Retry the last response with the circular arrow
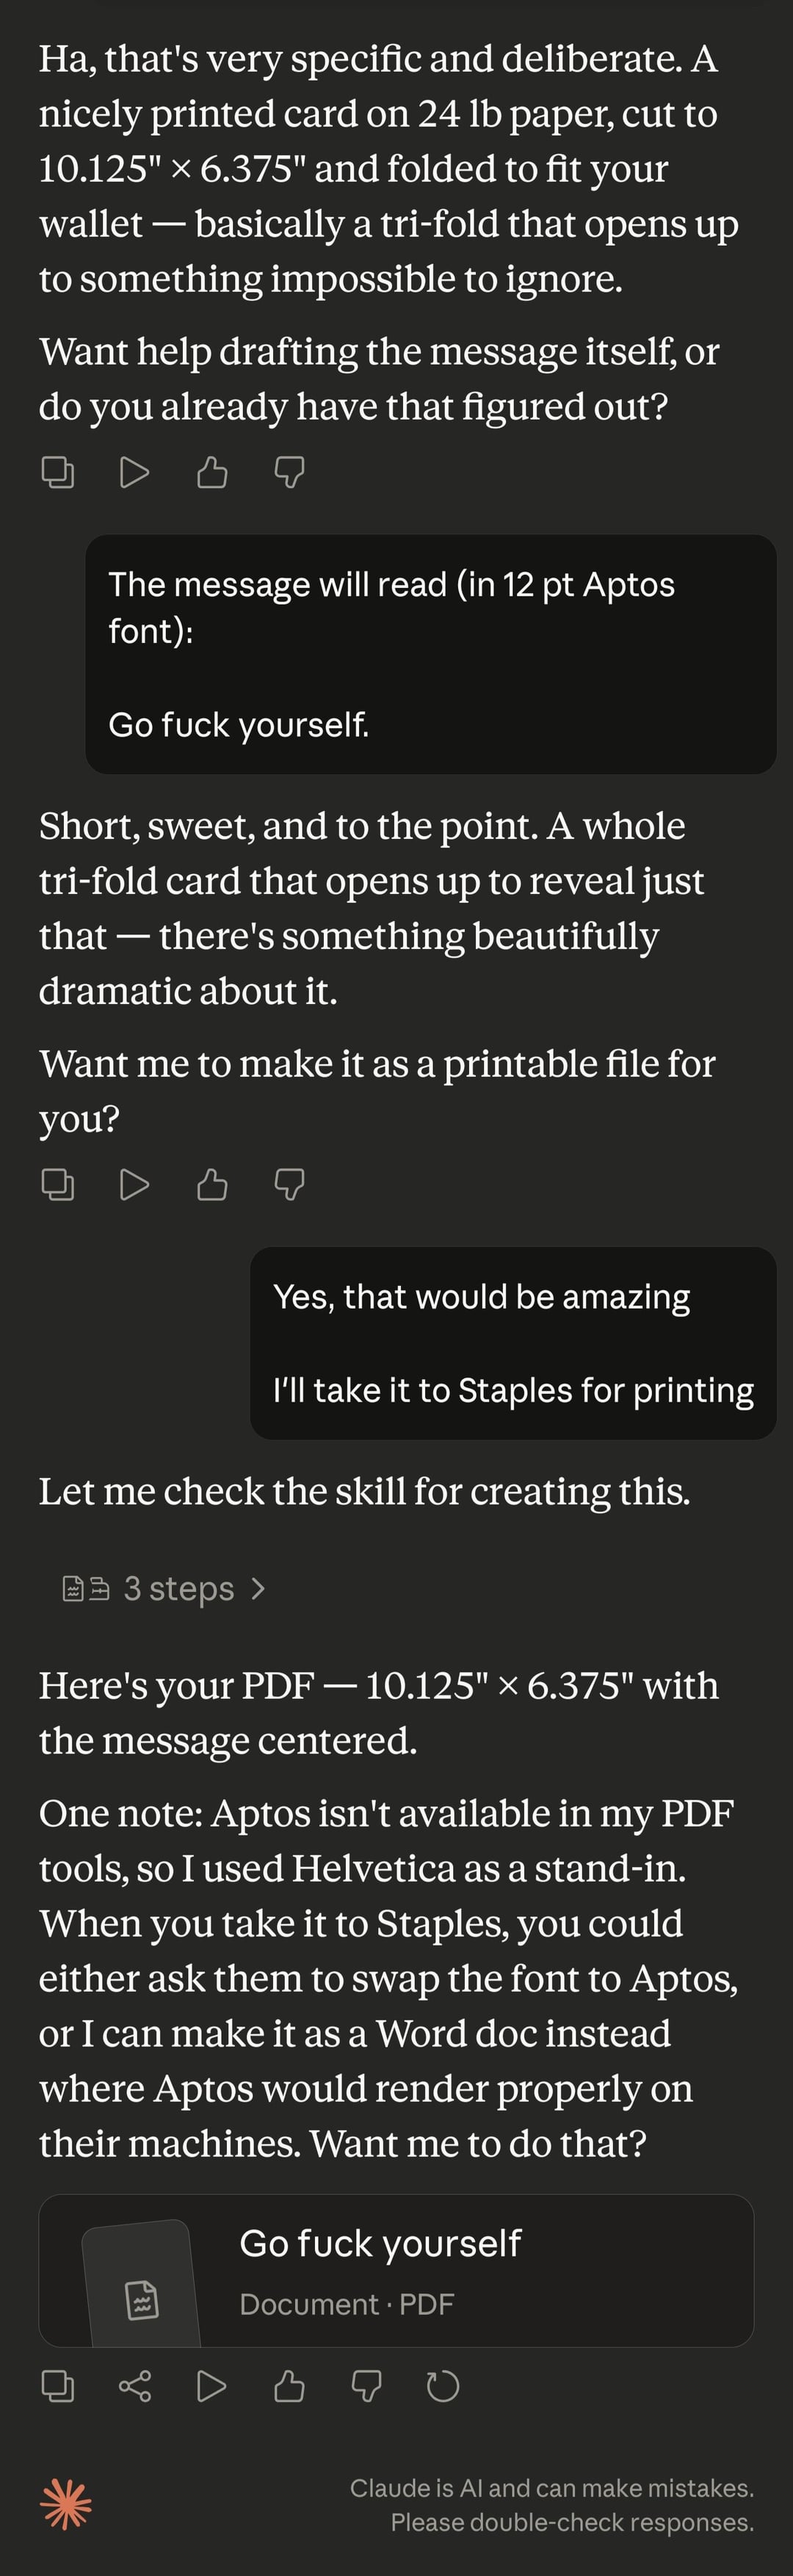This screenshot has height=2576, width=793. pos(443,2386)
